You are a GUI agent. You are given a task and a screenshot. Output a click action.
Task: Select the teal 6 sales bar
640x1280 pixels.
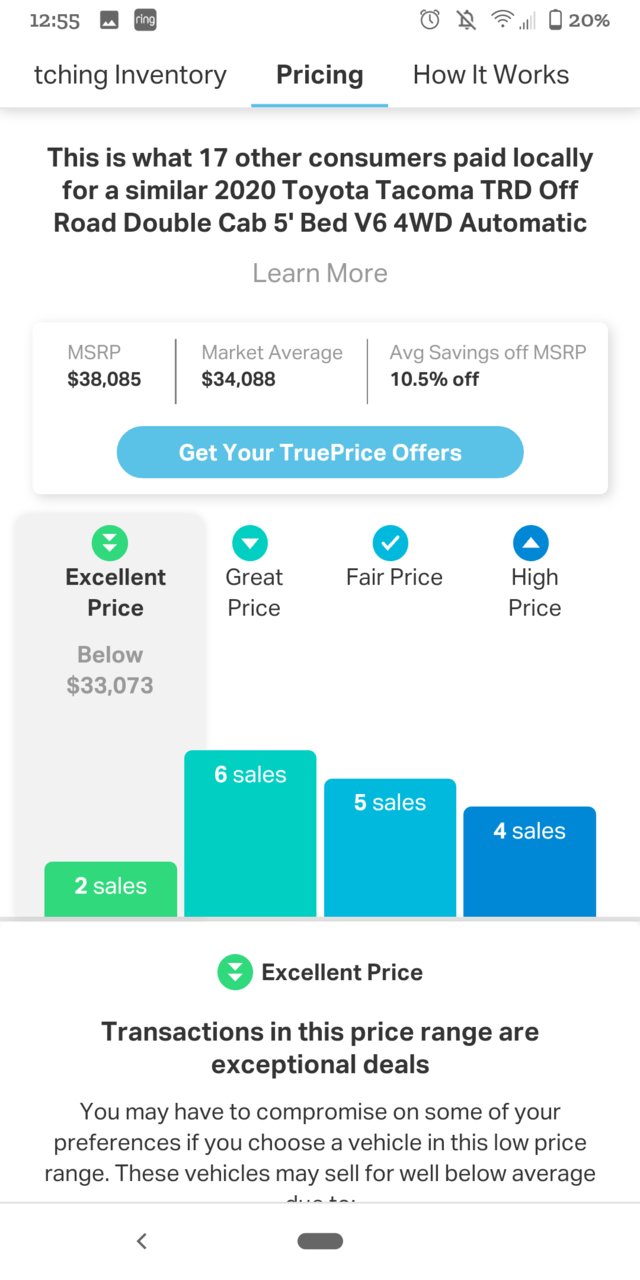250,833
